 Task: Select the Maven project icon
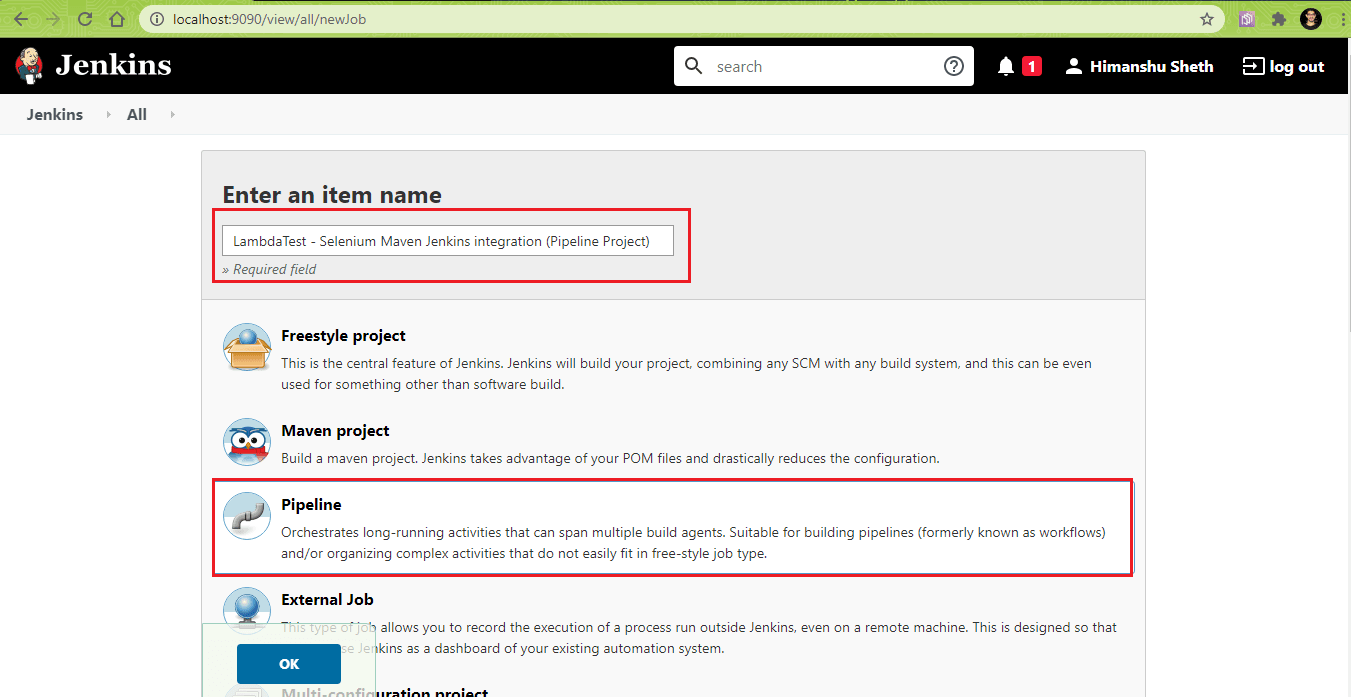click(246, 442)
